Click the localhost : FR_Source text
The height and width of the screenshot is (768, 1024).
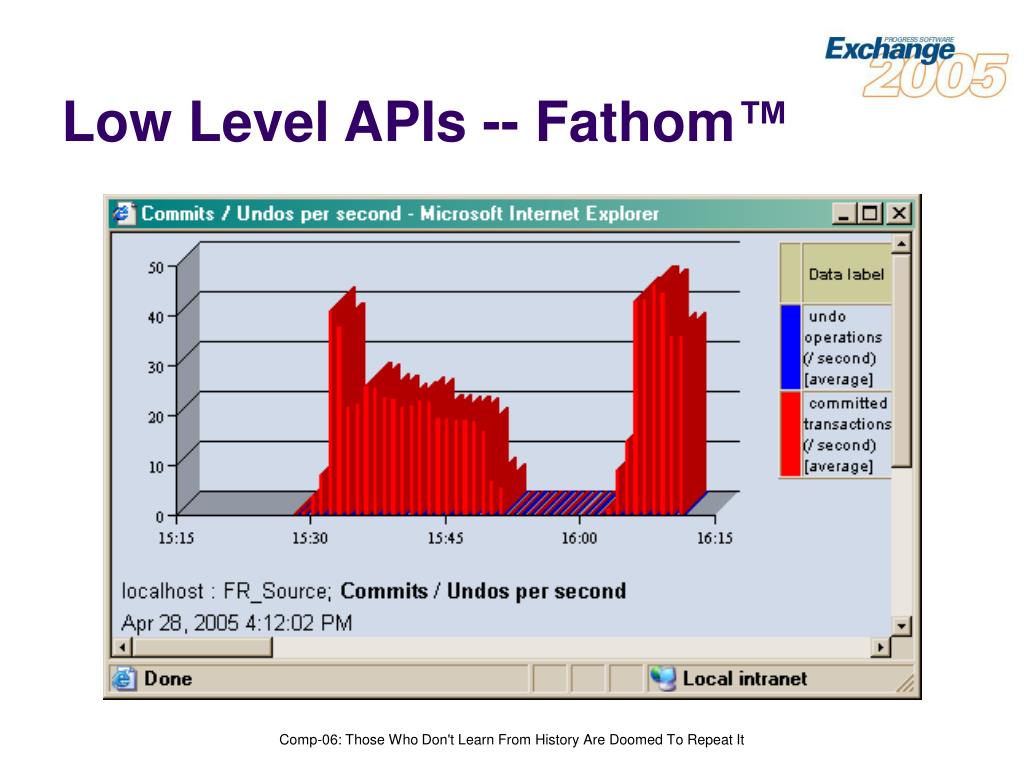click(x=227, y=591)
